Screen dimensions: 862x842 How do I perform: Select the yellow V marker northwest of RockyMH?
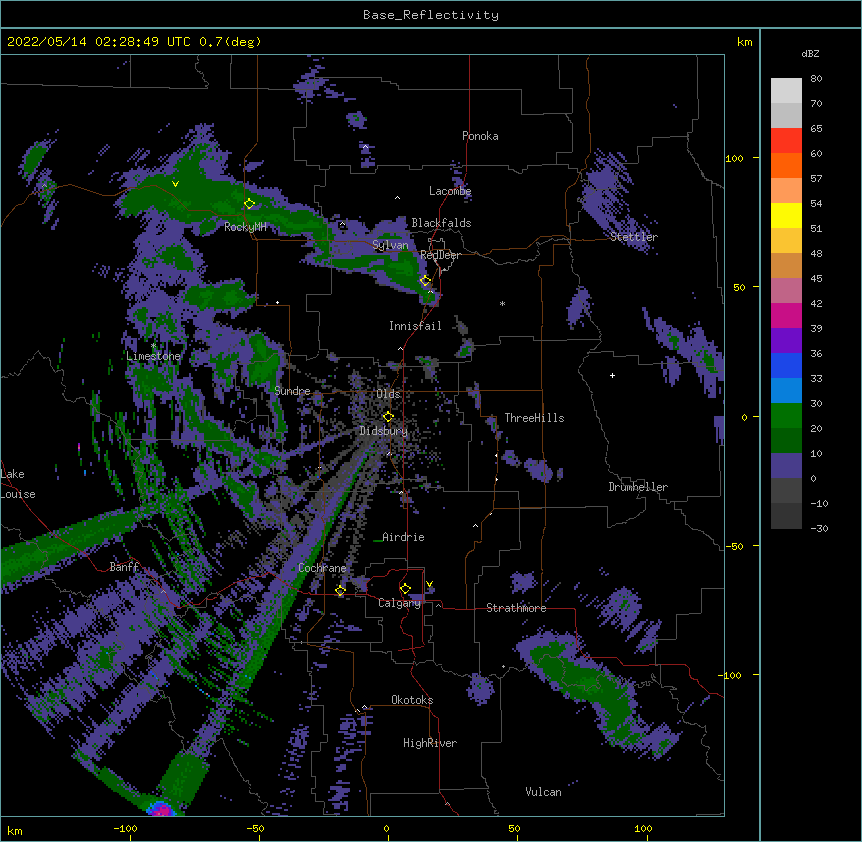(175, 184)
